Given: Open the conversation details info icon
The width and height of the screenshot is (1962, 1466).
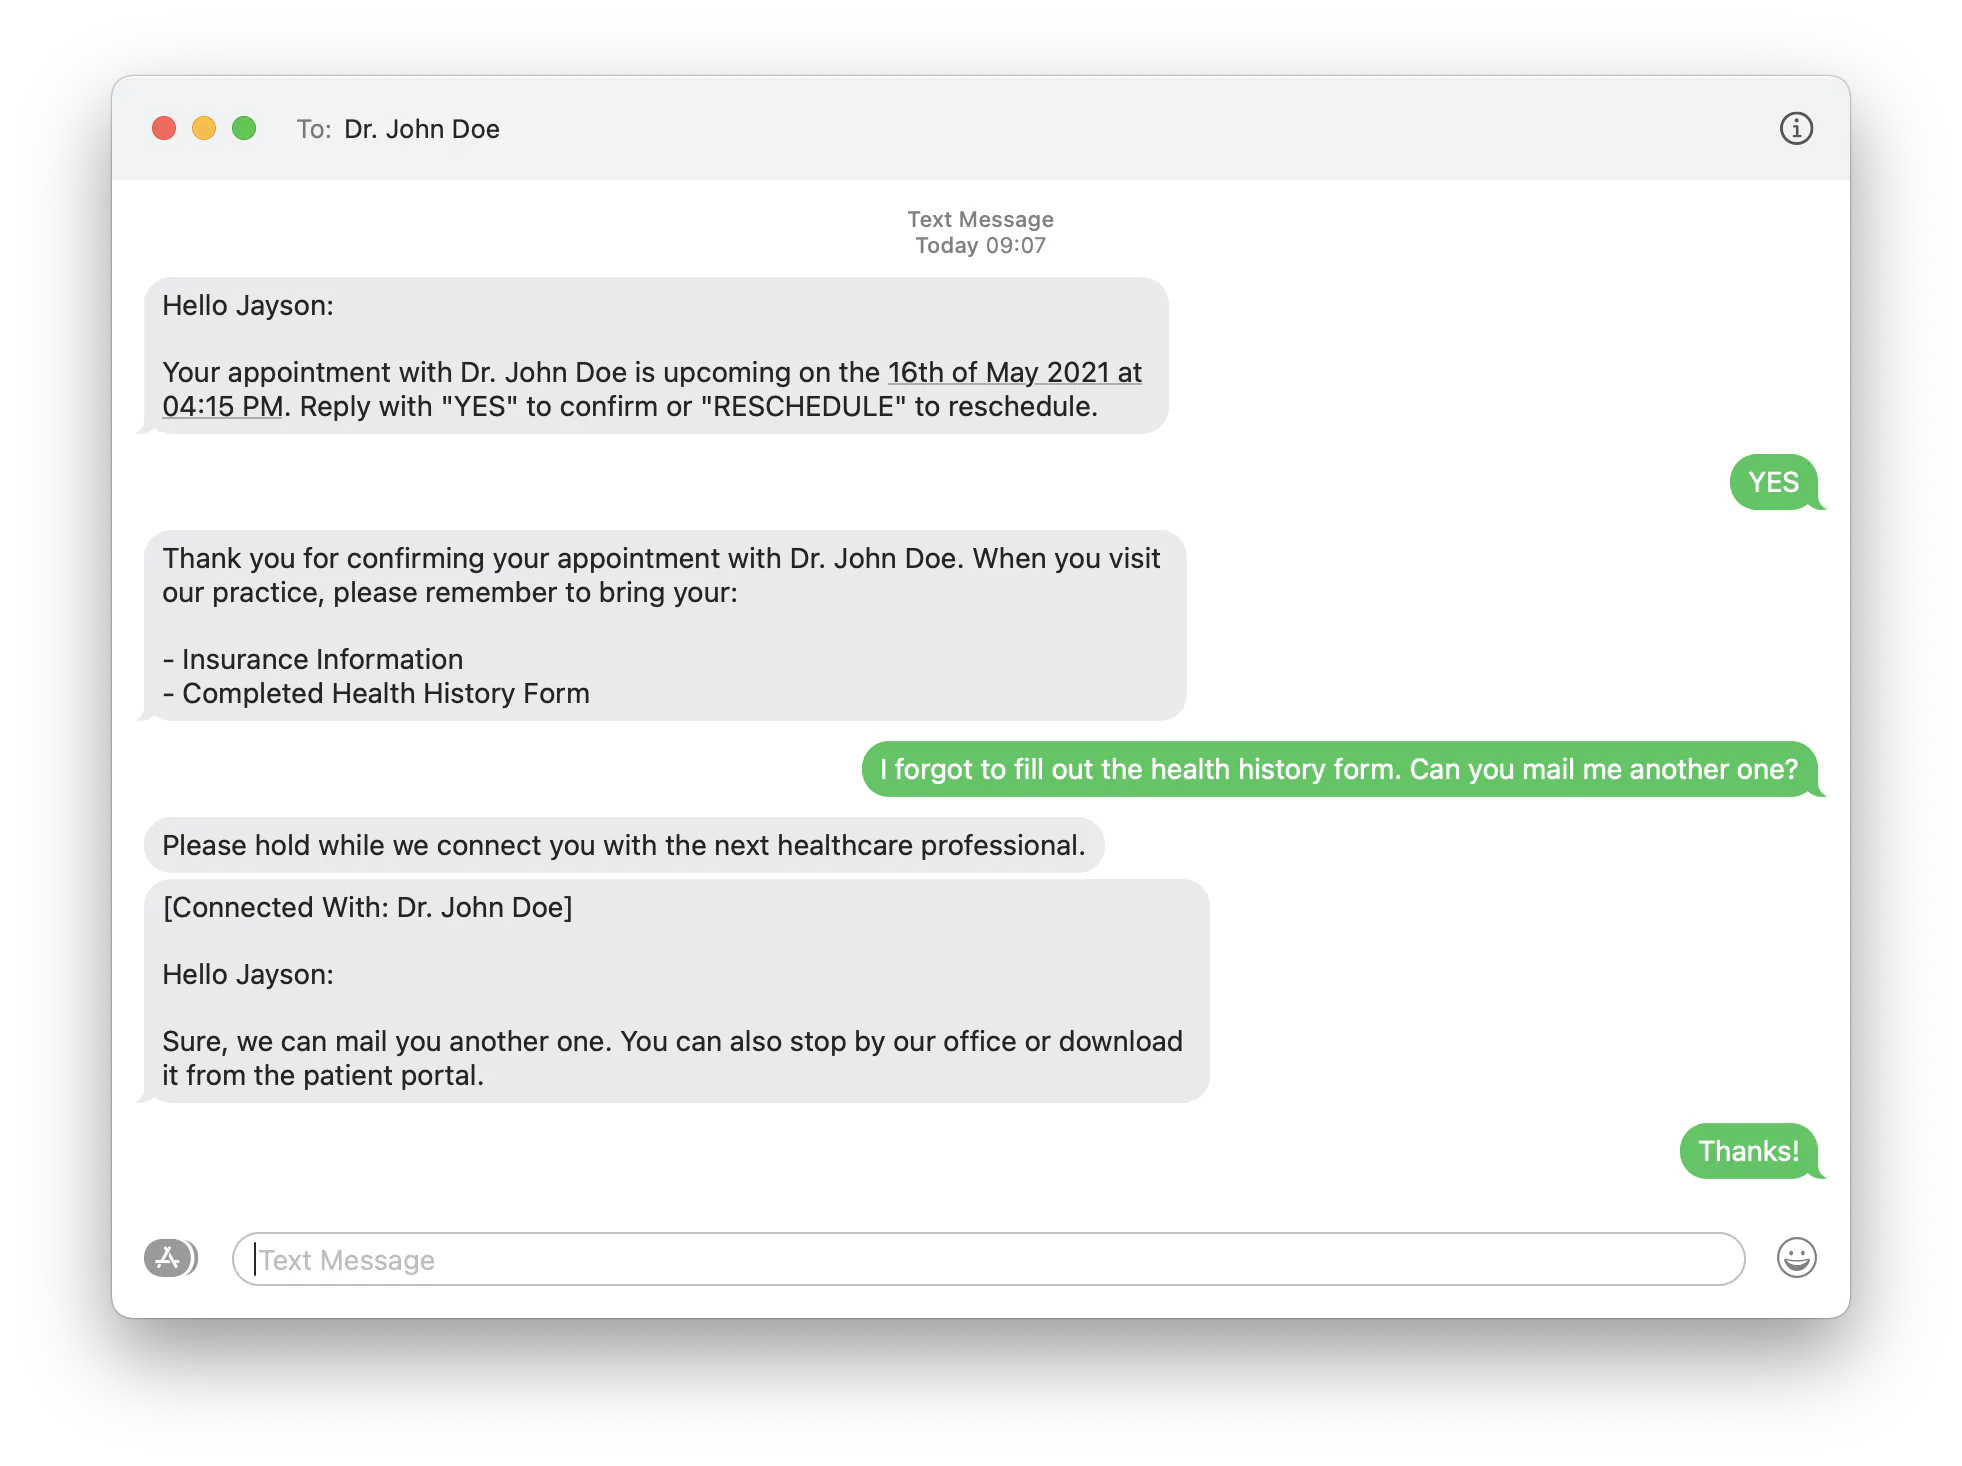Looking at the screenshot, I should click(1797, 127).
